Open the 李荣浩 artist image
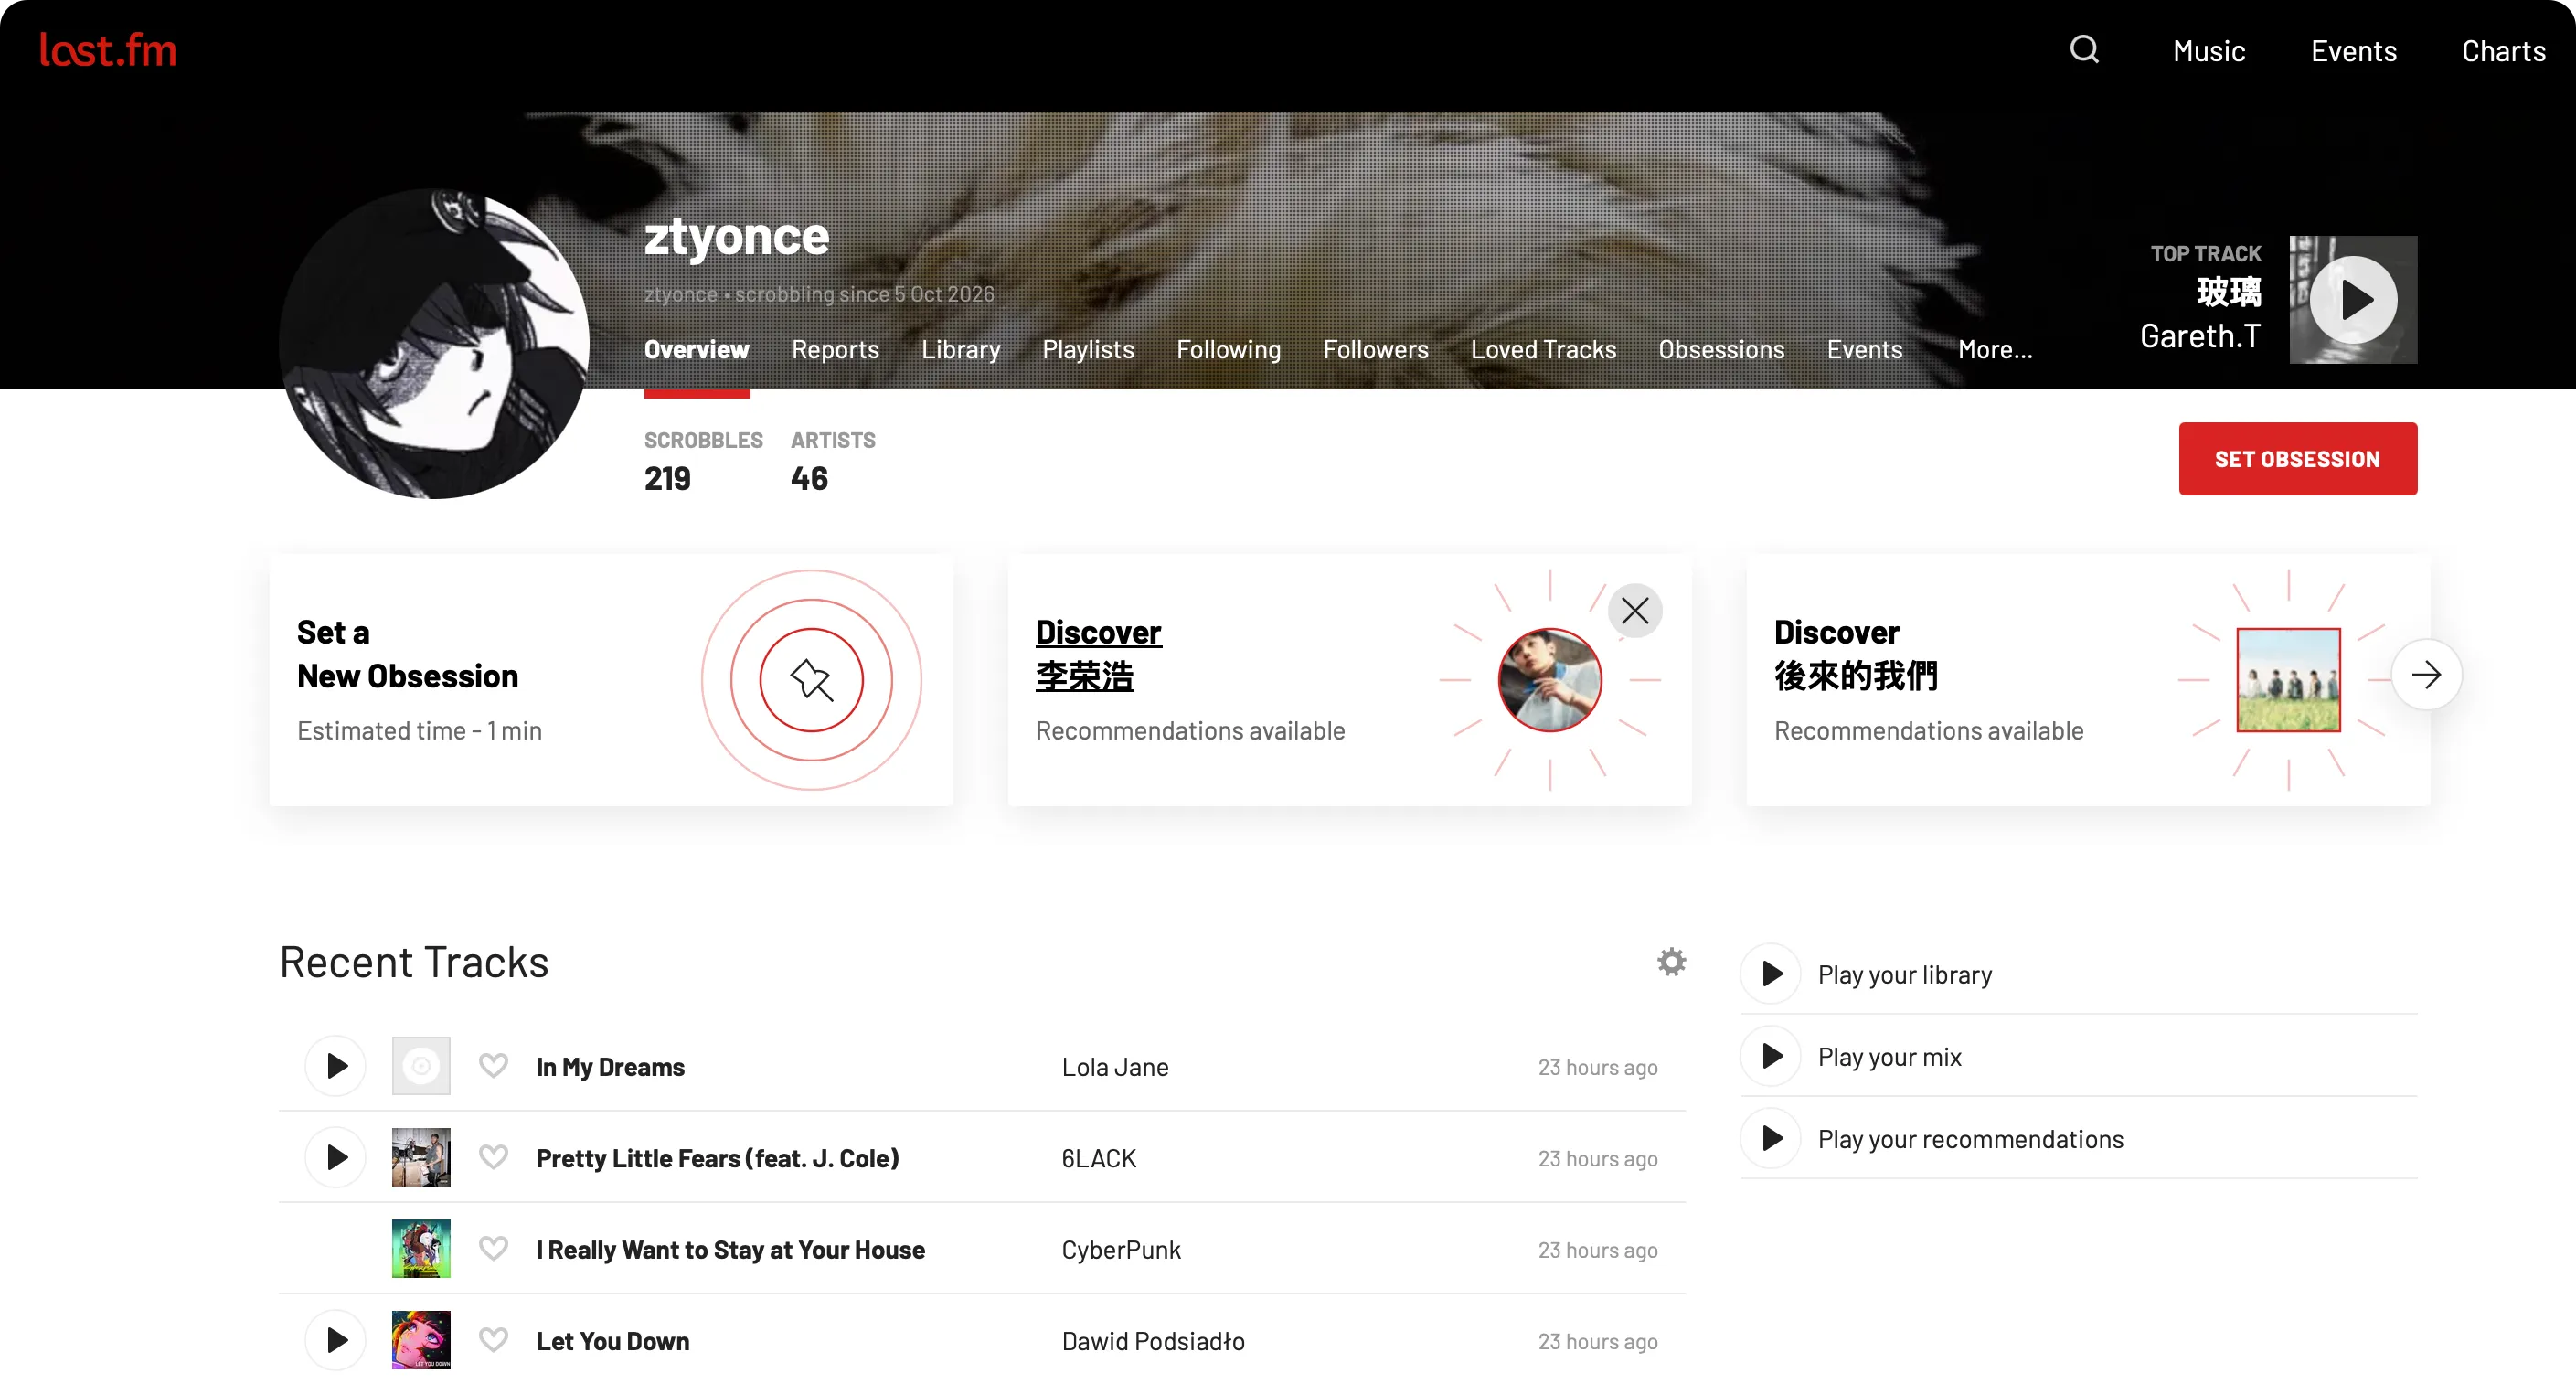 click(1550, 680)
